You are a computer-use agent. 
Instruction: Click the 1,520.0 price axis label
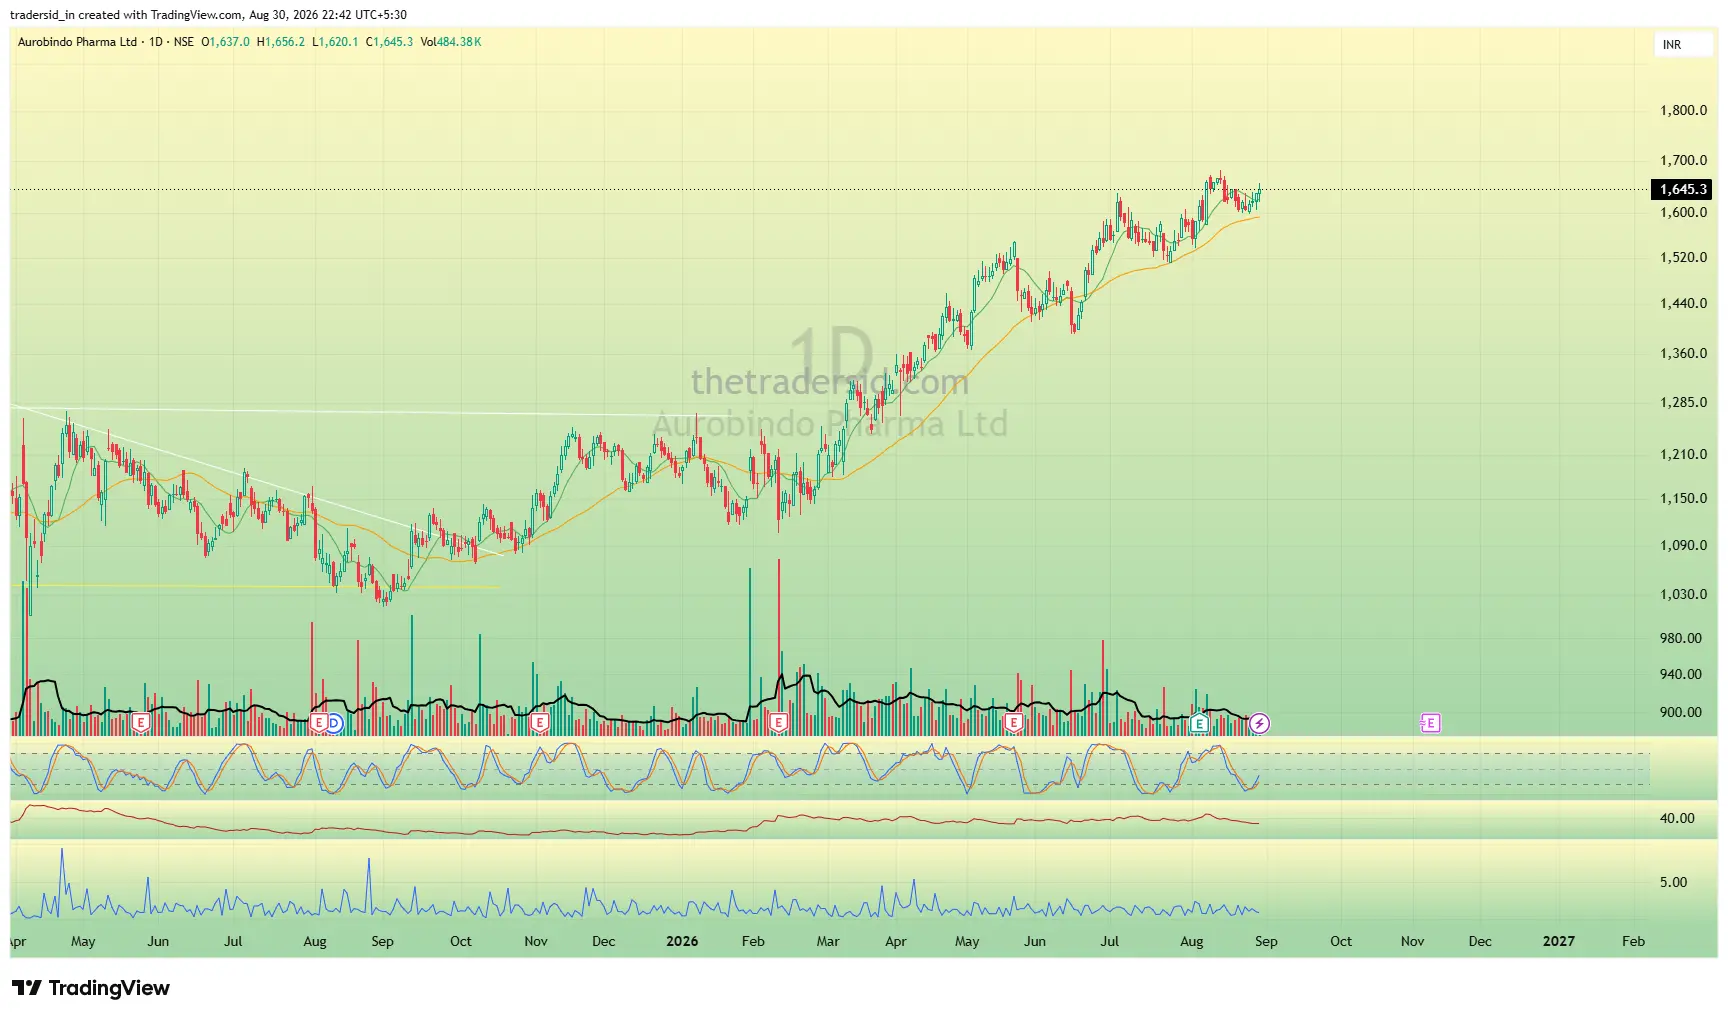(1683, 257)
